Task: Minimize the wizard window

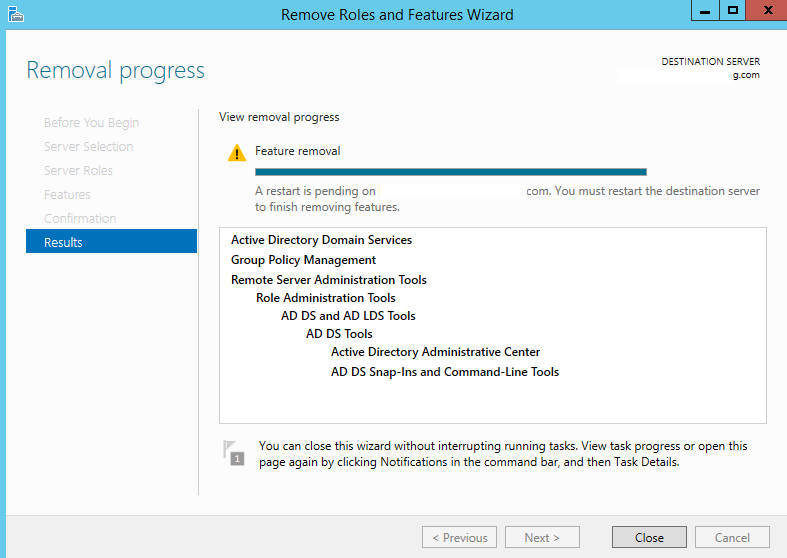Action: [705, 10]
